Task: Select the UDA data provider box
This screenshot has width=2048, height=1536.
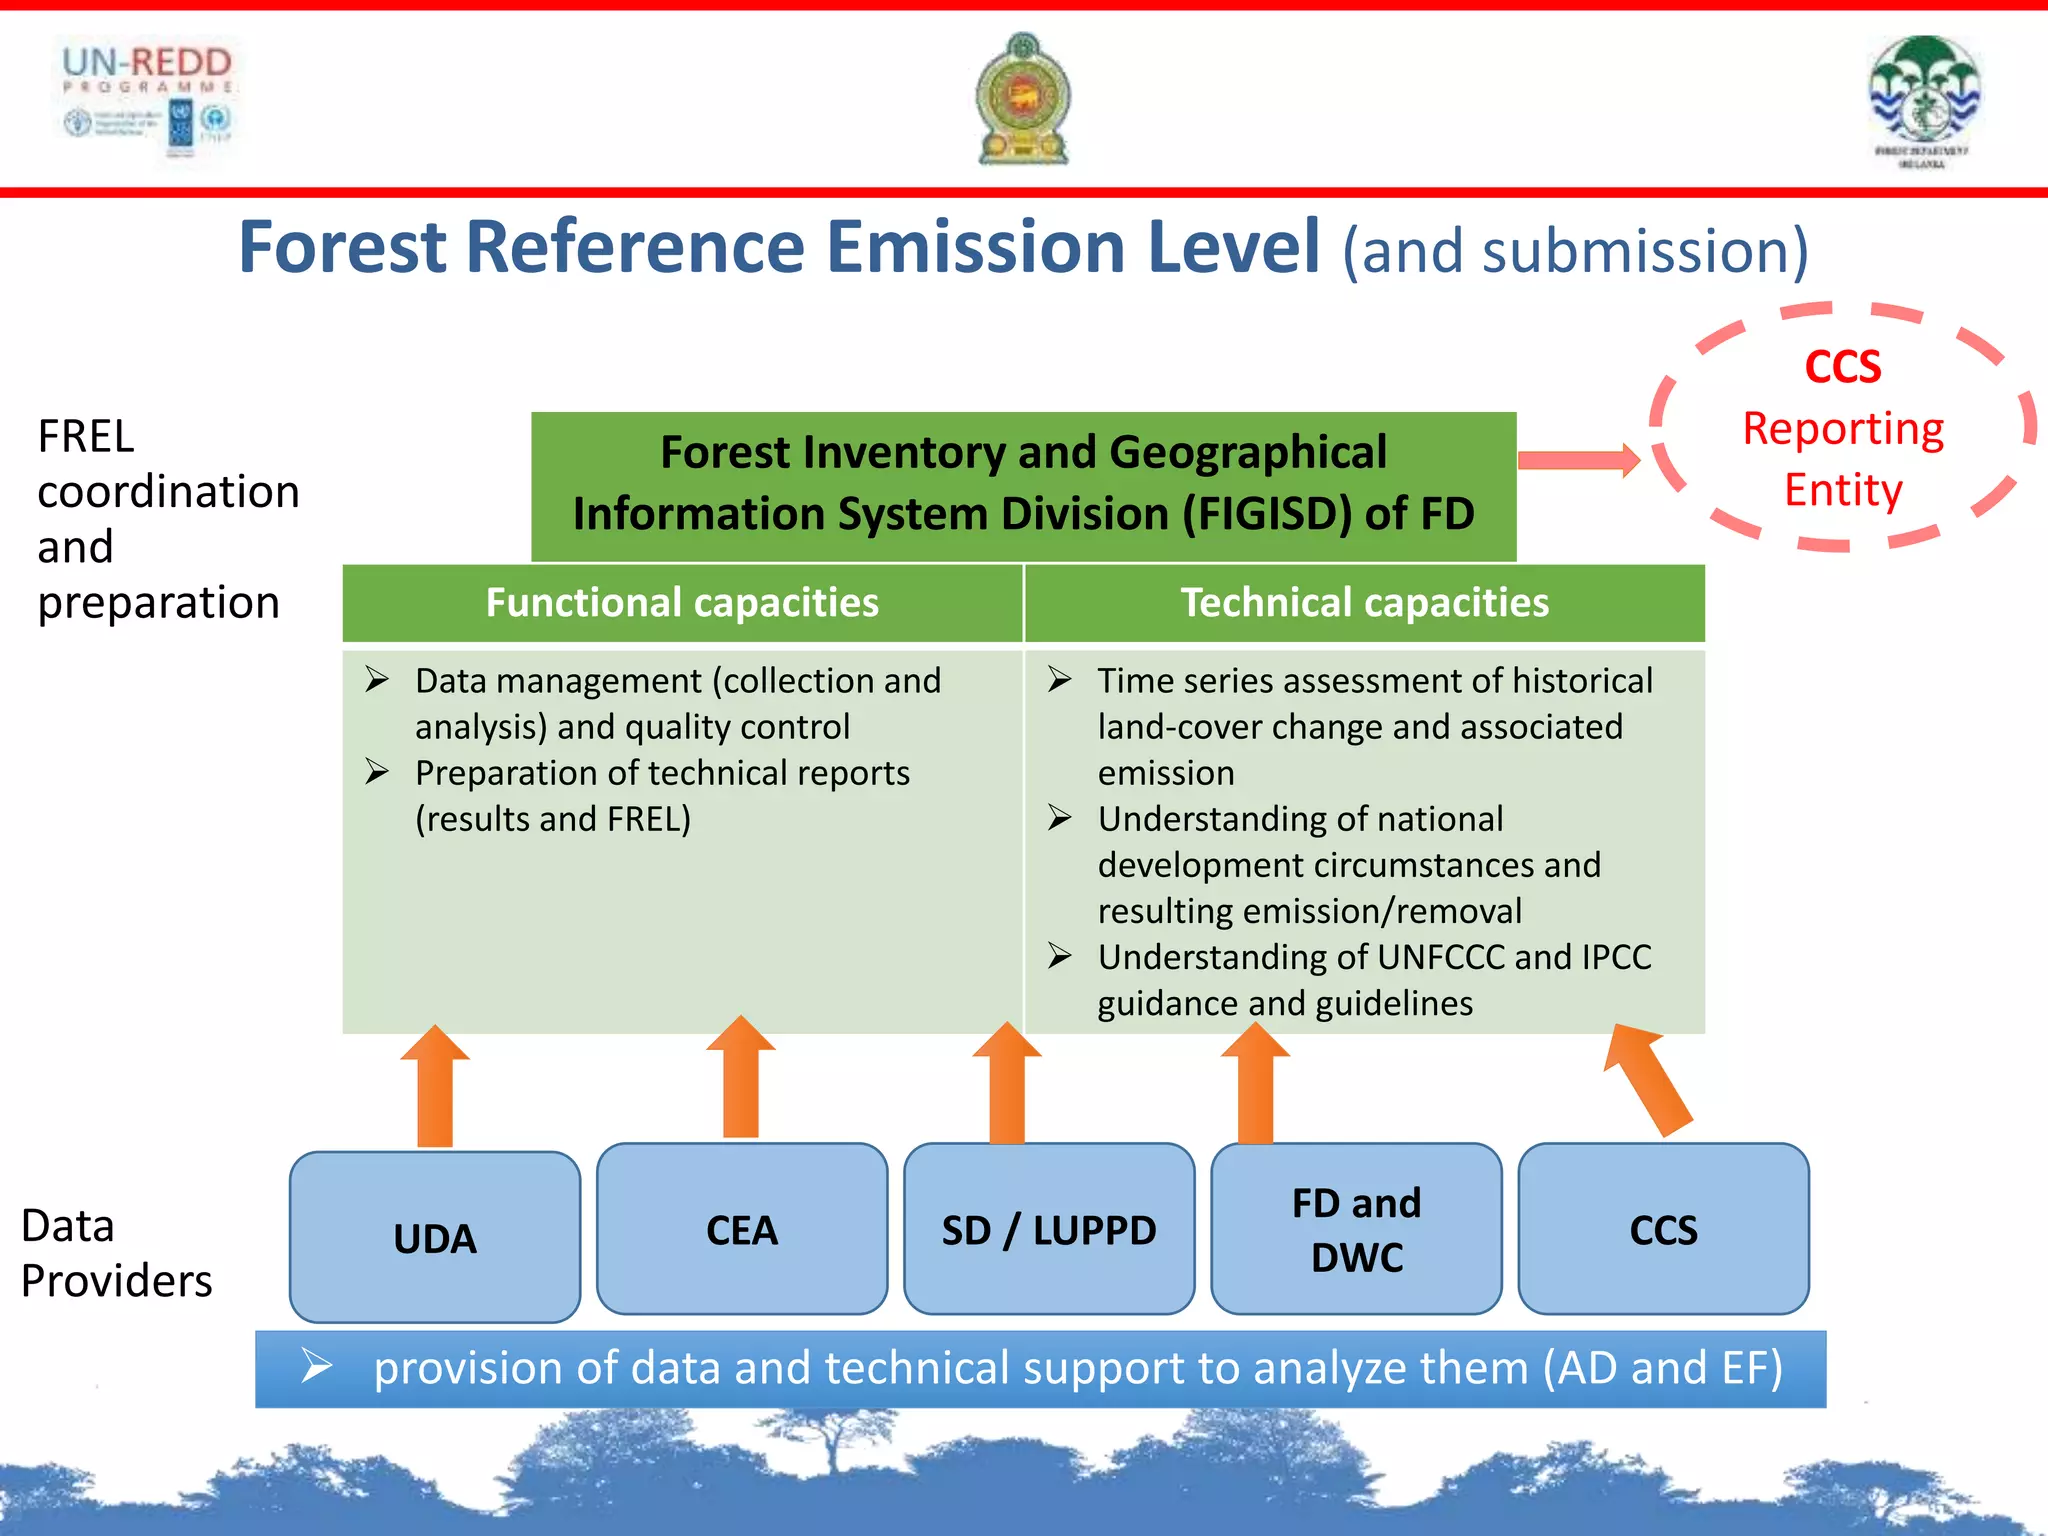Action: click(x=435, y=1237)
